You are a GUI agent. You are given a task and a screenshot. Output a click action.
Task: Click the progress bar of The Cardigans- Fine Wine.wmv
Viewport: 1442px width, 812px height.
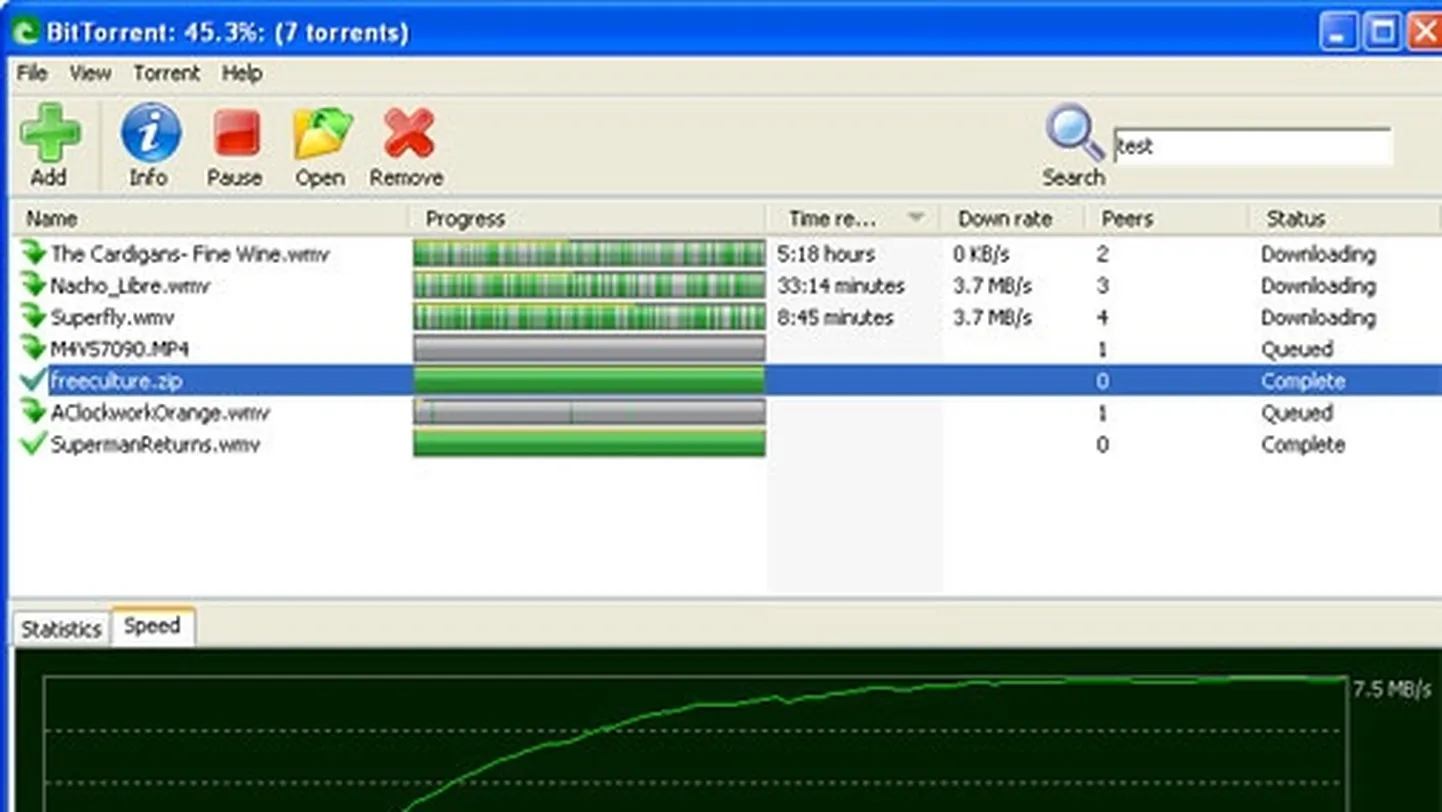click(589, 253)
